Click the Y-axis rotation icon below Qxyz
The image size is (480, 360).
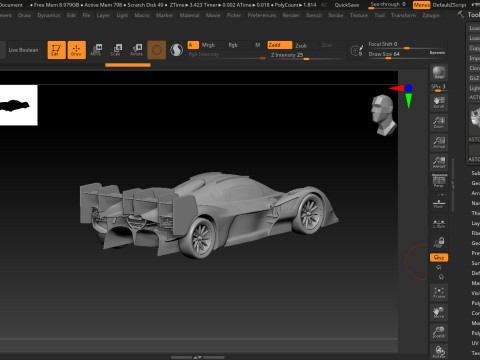[x=439, y=267]
